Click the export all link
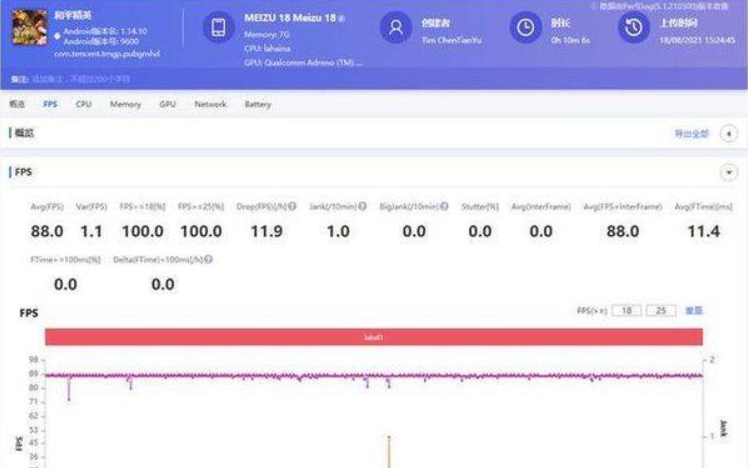The height and width of the screenshot is (468, 748). (692, 134)
